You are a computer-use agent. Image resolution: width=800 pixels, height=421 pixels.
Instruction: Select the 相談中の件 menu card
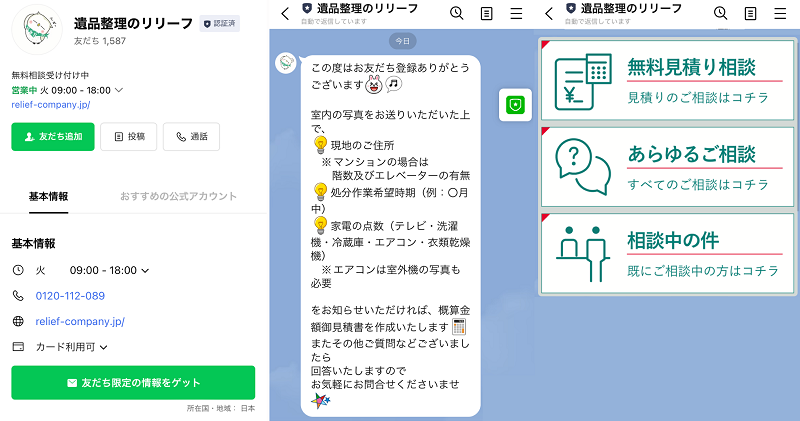667,253
